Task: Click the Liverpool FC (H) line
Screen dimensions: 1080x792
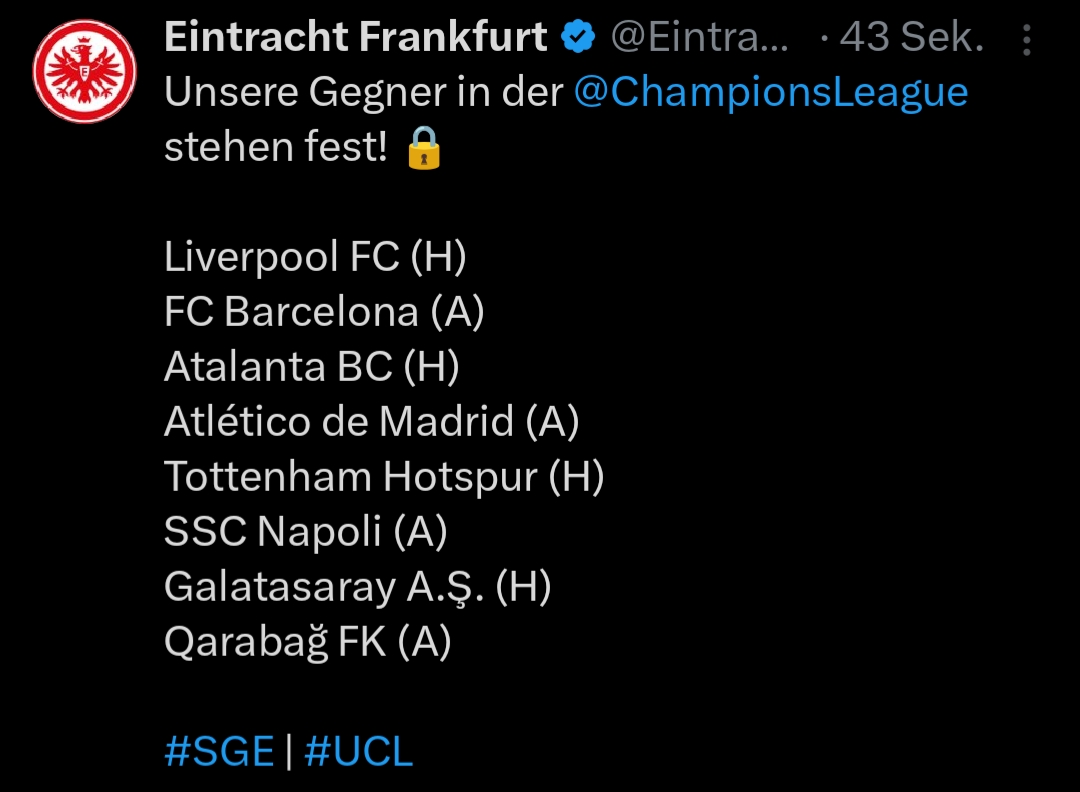Action: (x=315, y=258)
